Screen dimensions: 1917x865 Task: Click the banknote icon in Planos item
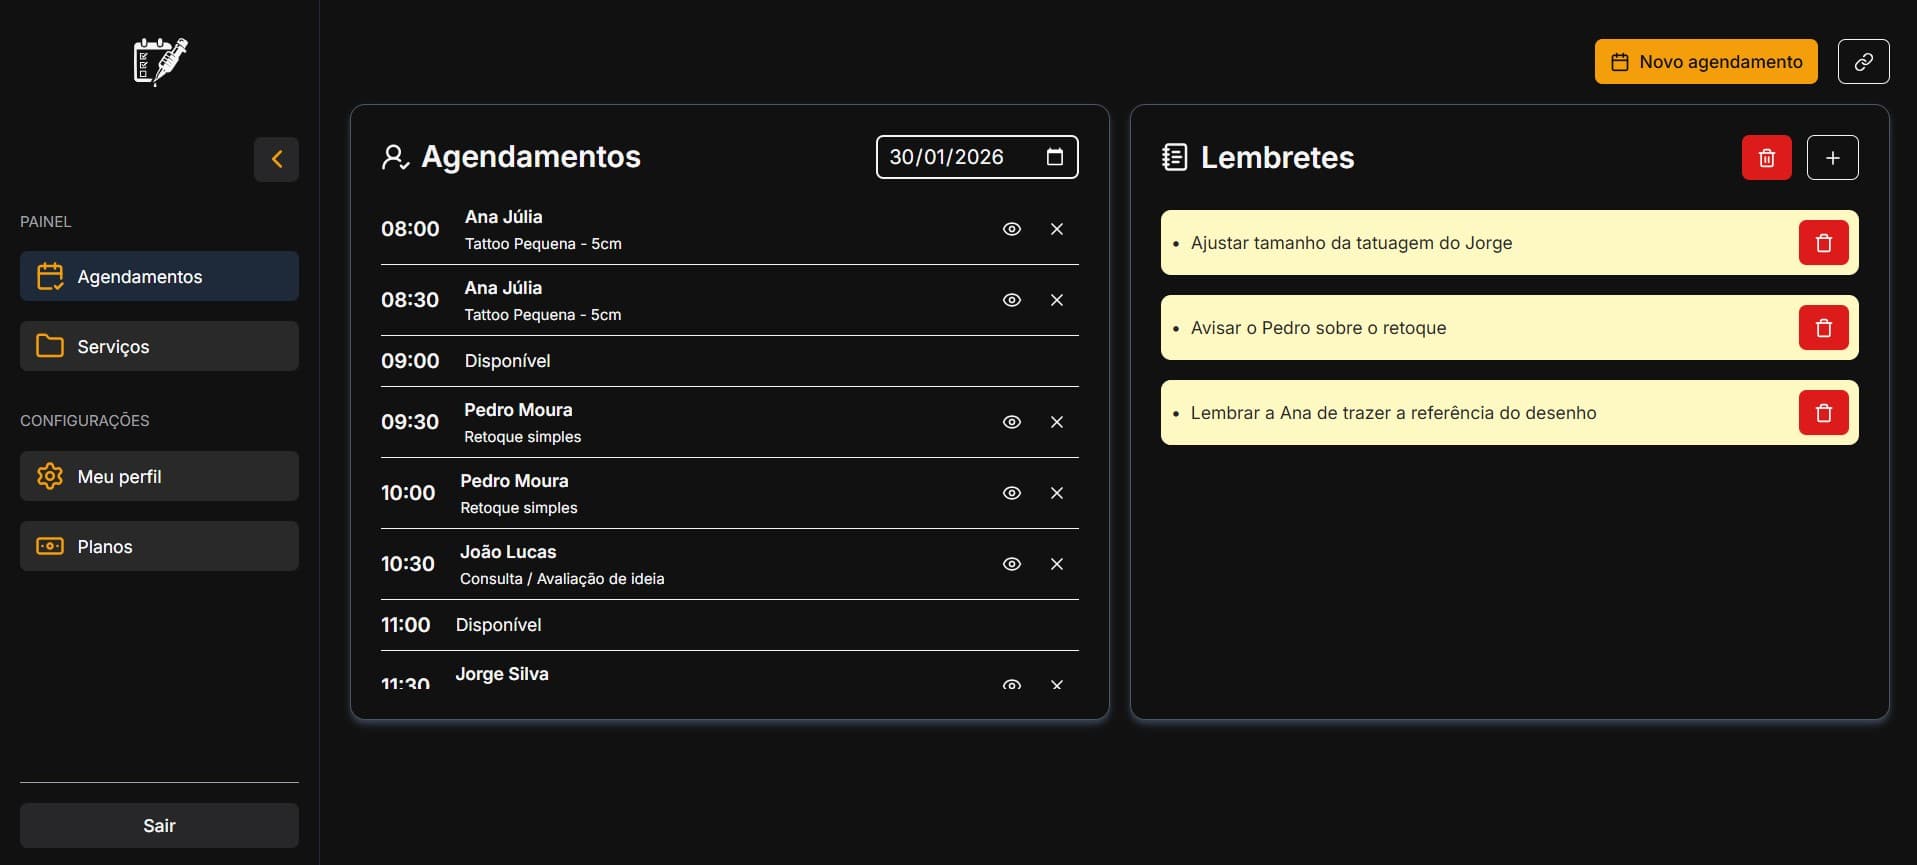point(50,546)
